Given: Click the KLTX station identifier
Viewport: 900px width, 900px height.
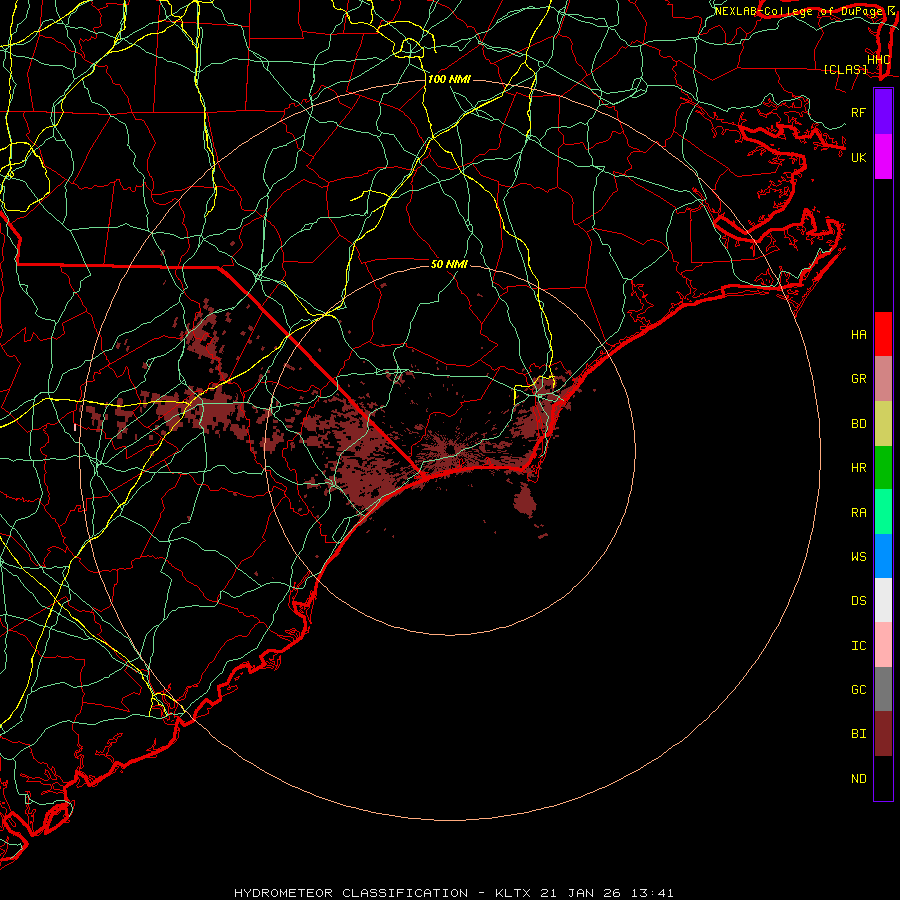Looking at the screenshot, I should (513, 893).
